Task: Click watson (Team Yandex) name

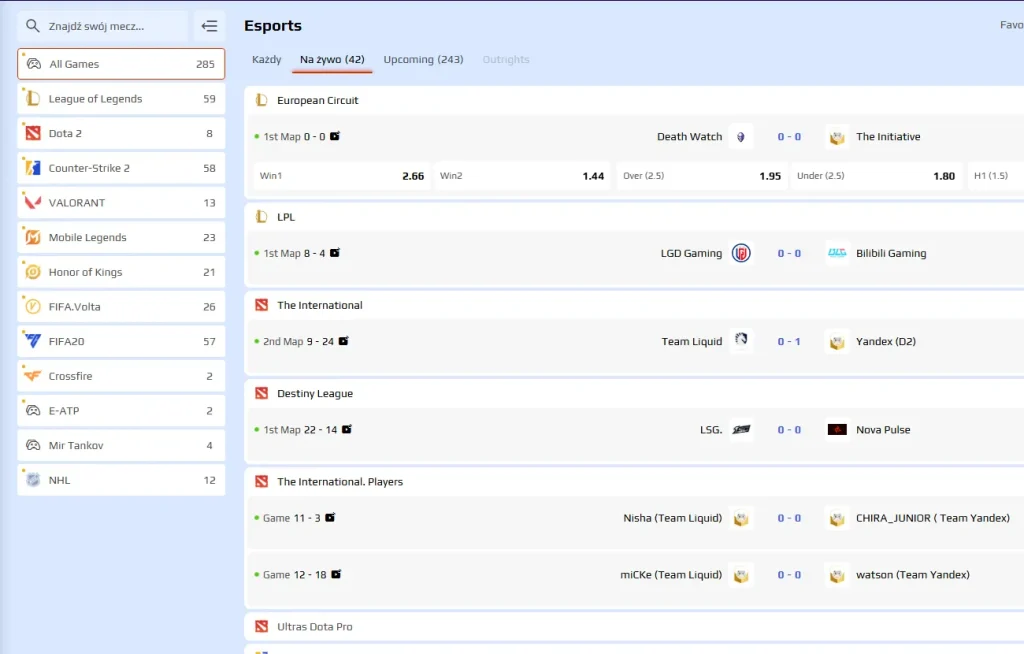Action: point(912,575)
